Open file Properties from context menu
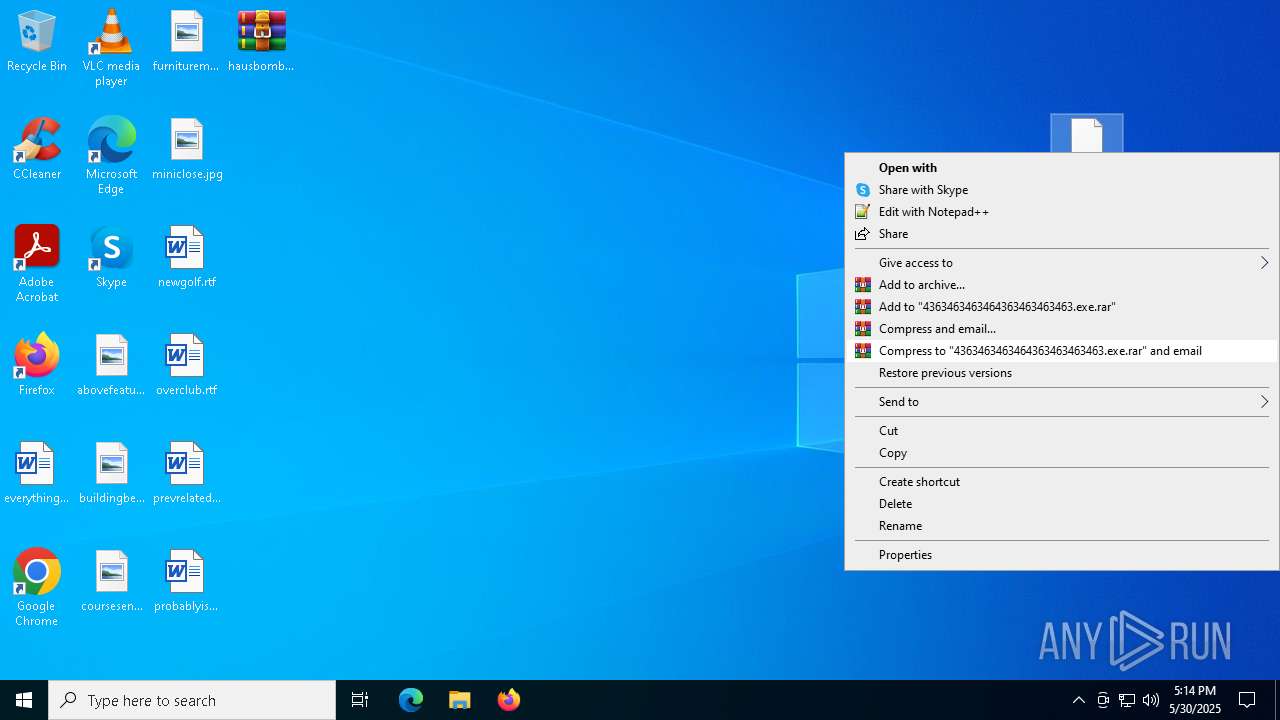 (1062, 555)
